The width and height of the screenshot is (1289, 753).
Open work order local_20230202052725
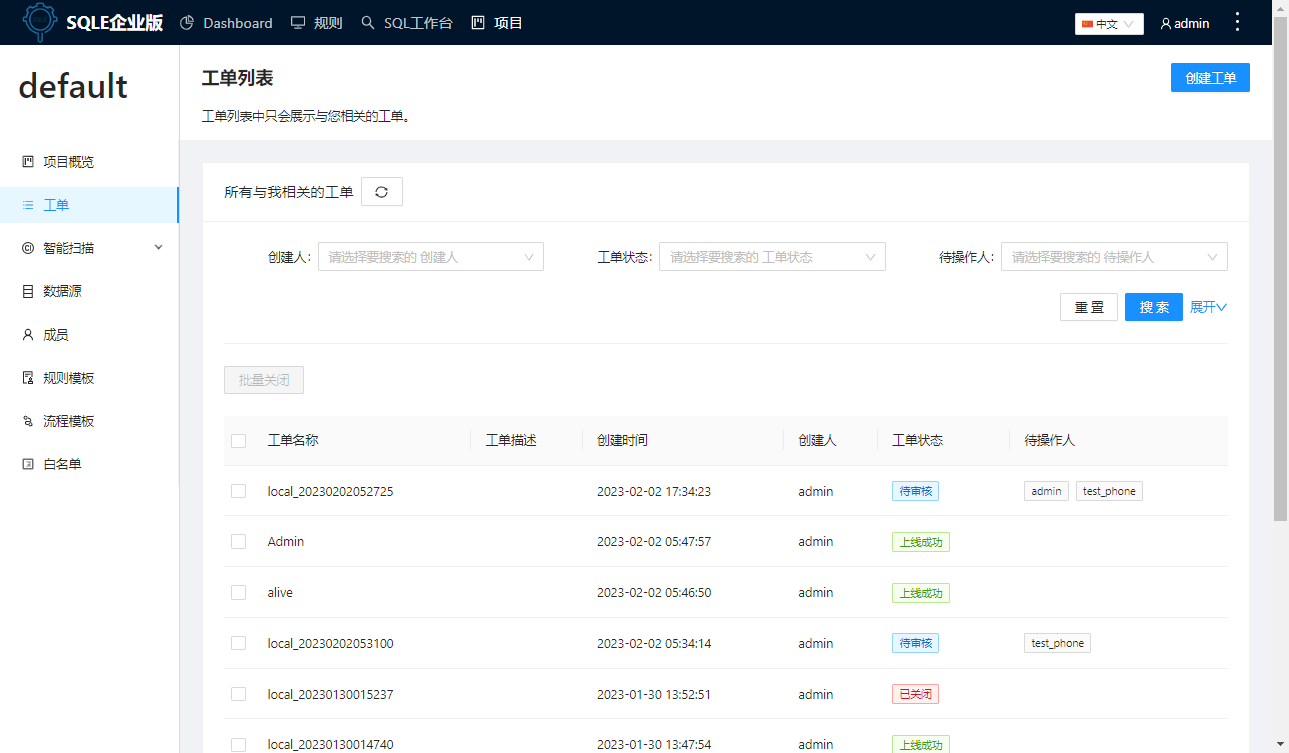330,491
